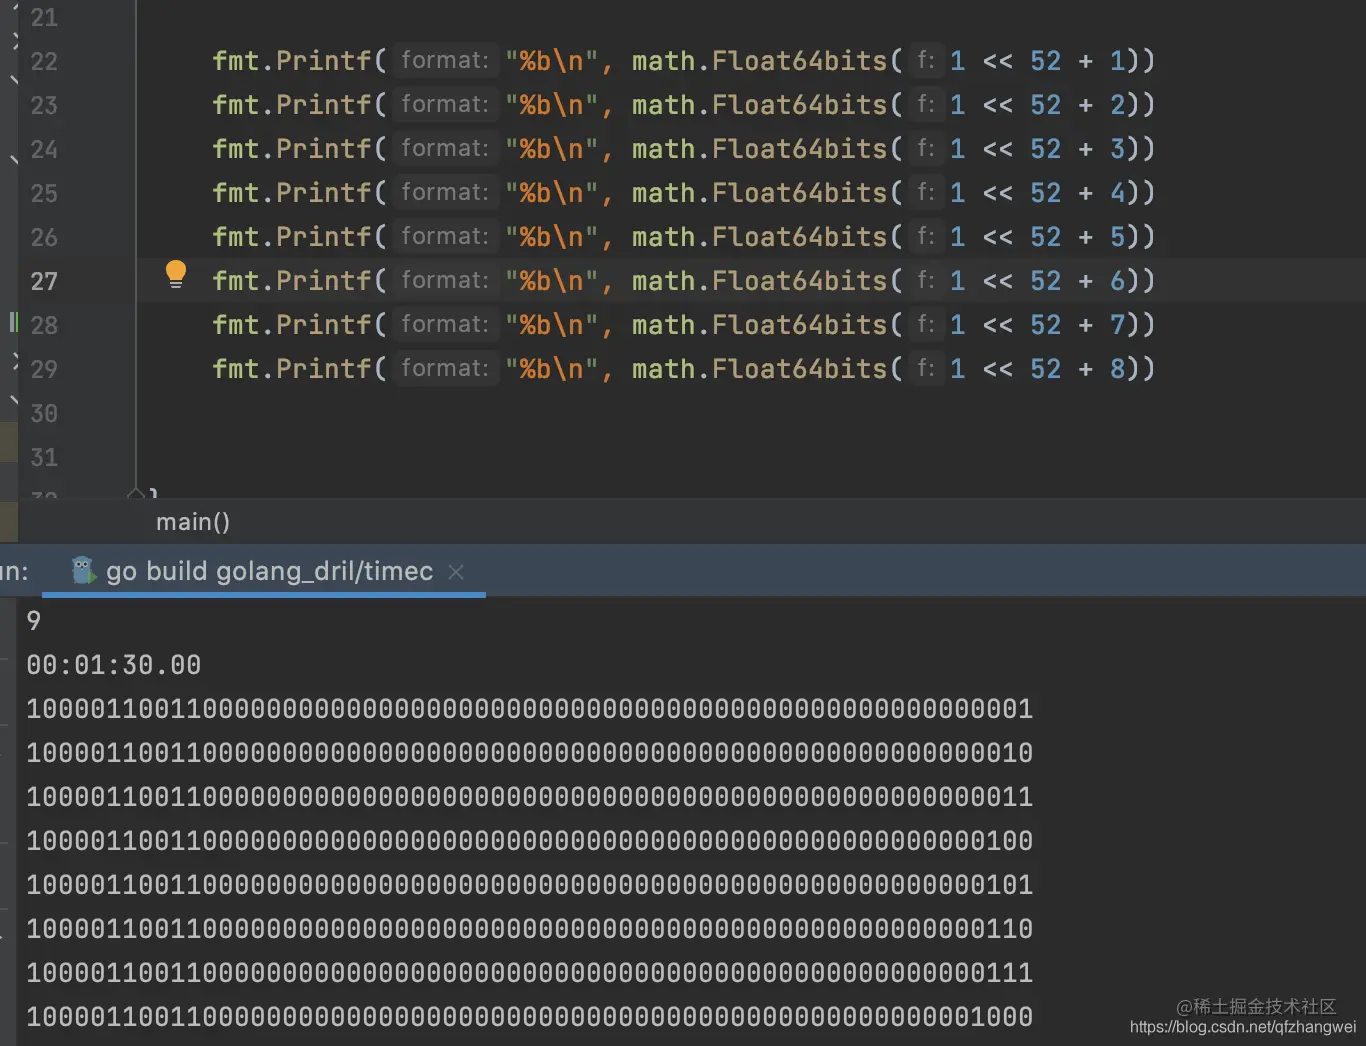Viewport: 1366px width, 1046px height.
Task: Click the output line showing 9
Action: pyautogui.click(x=34, y=621)
